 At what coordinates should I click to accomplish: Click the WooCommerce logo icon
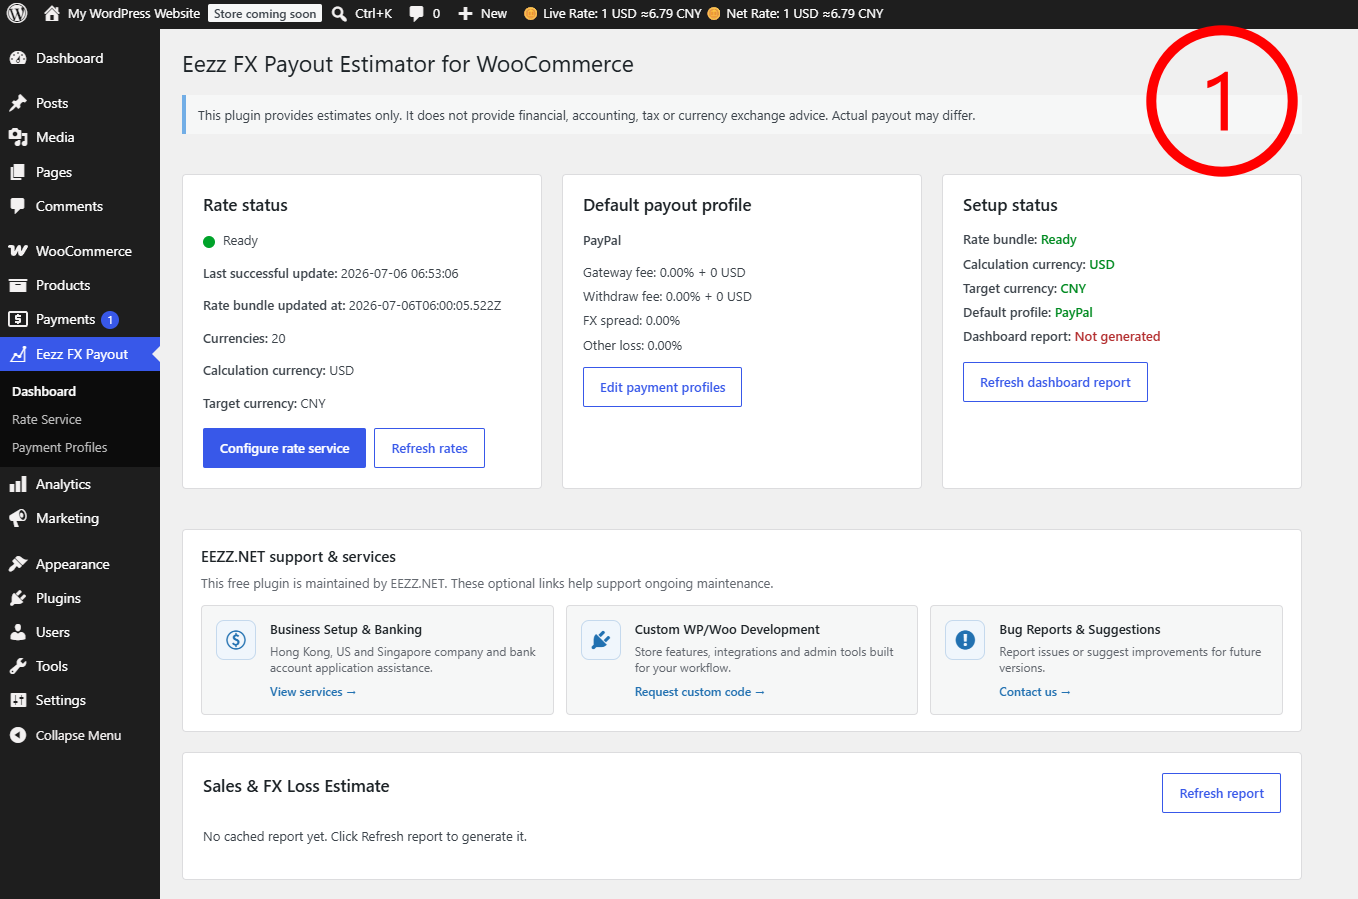tap(18, 251)
